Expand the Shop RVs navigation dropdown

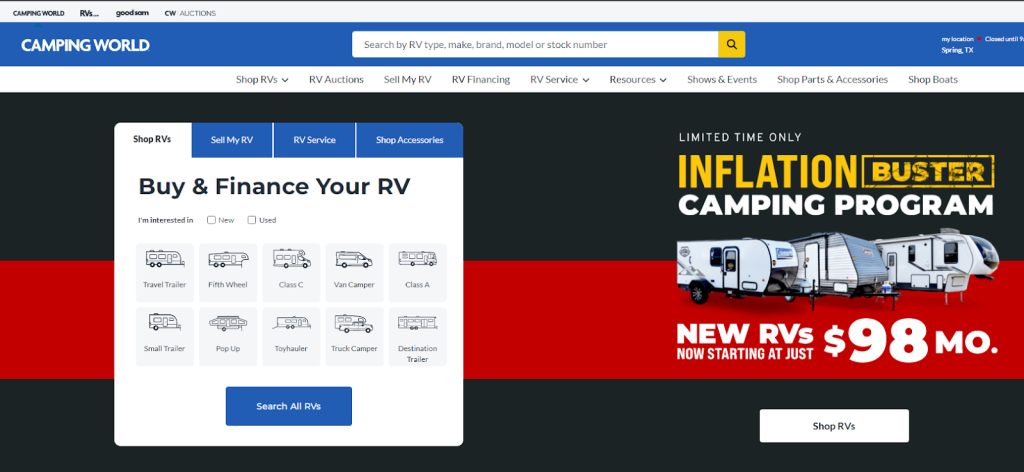pyautogui.click(x=262, y=80)
